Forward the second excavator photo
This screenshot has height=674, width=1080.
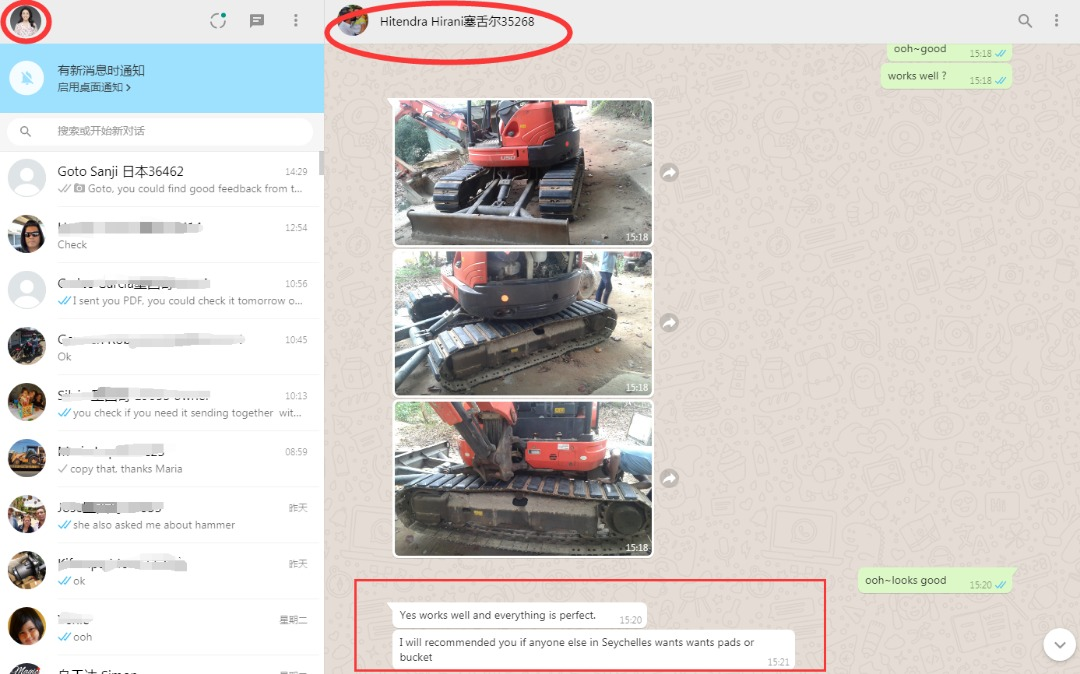pos(669,322)
